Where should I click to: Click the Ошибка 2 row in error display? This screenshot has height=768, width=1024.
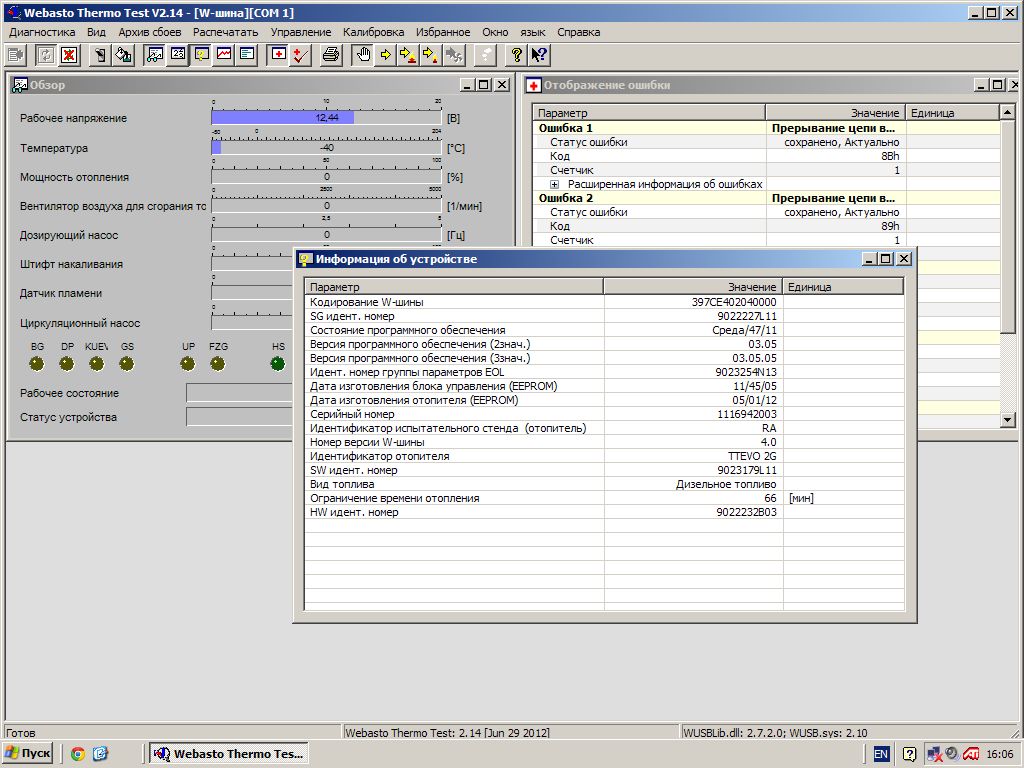767,198
